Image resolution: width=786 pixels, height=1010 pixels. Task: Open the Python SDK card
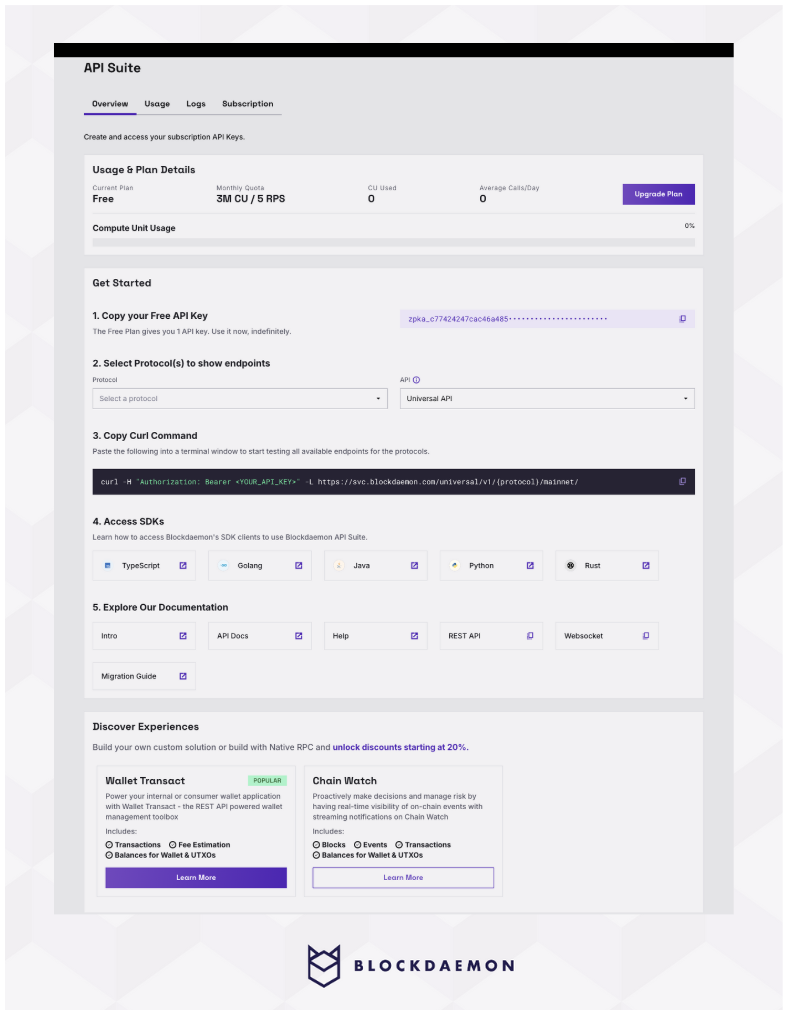(491, 566)
